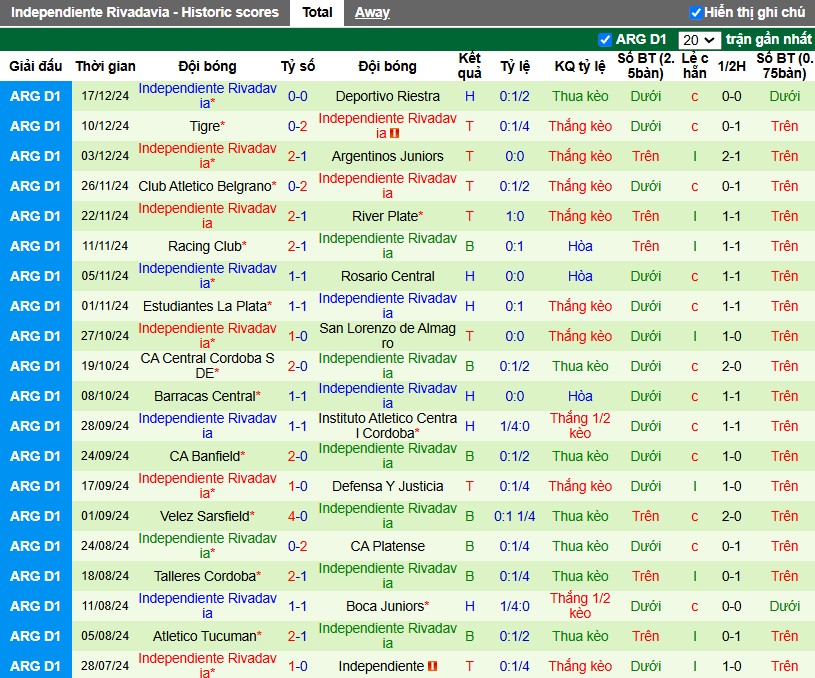
Task: Open Barracas Central team link
Action: (205, 396)
